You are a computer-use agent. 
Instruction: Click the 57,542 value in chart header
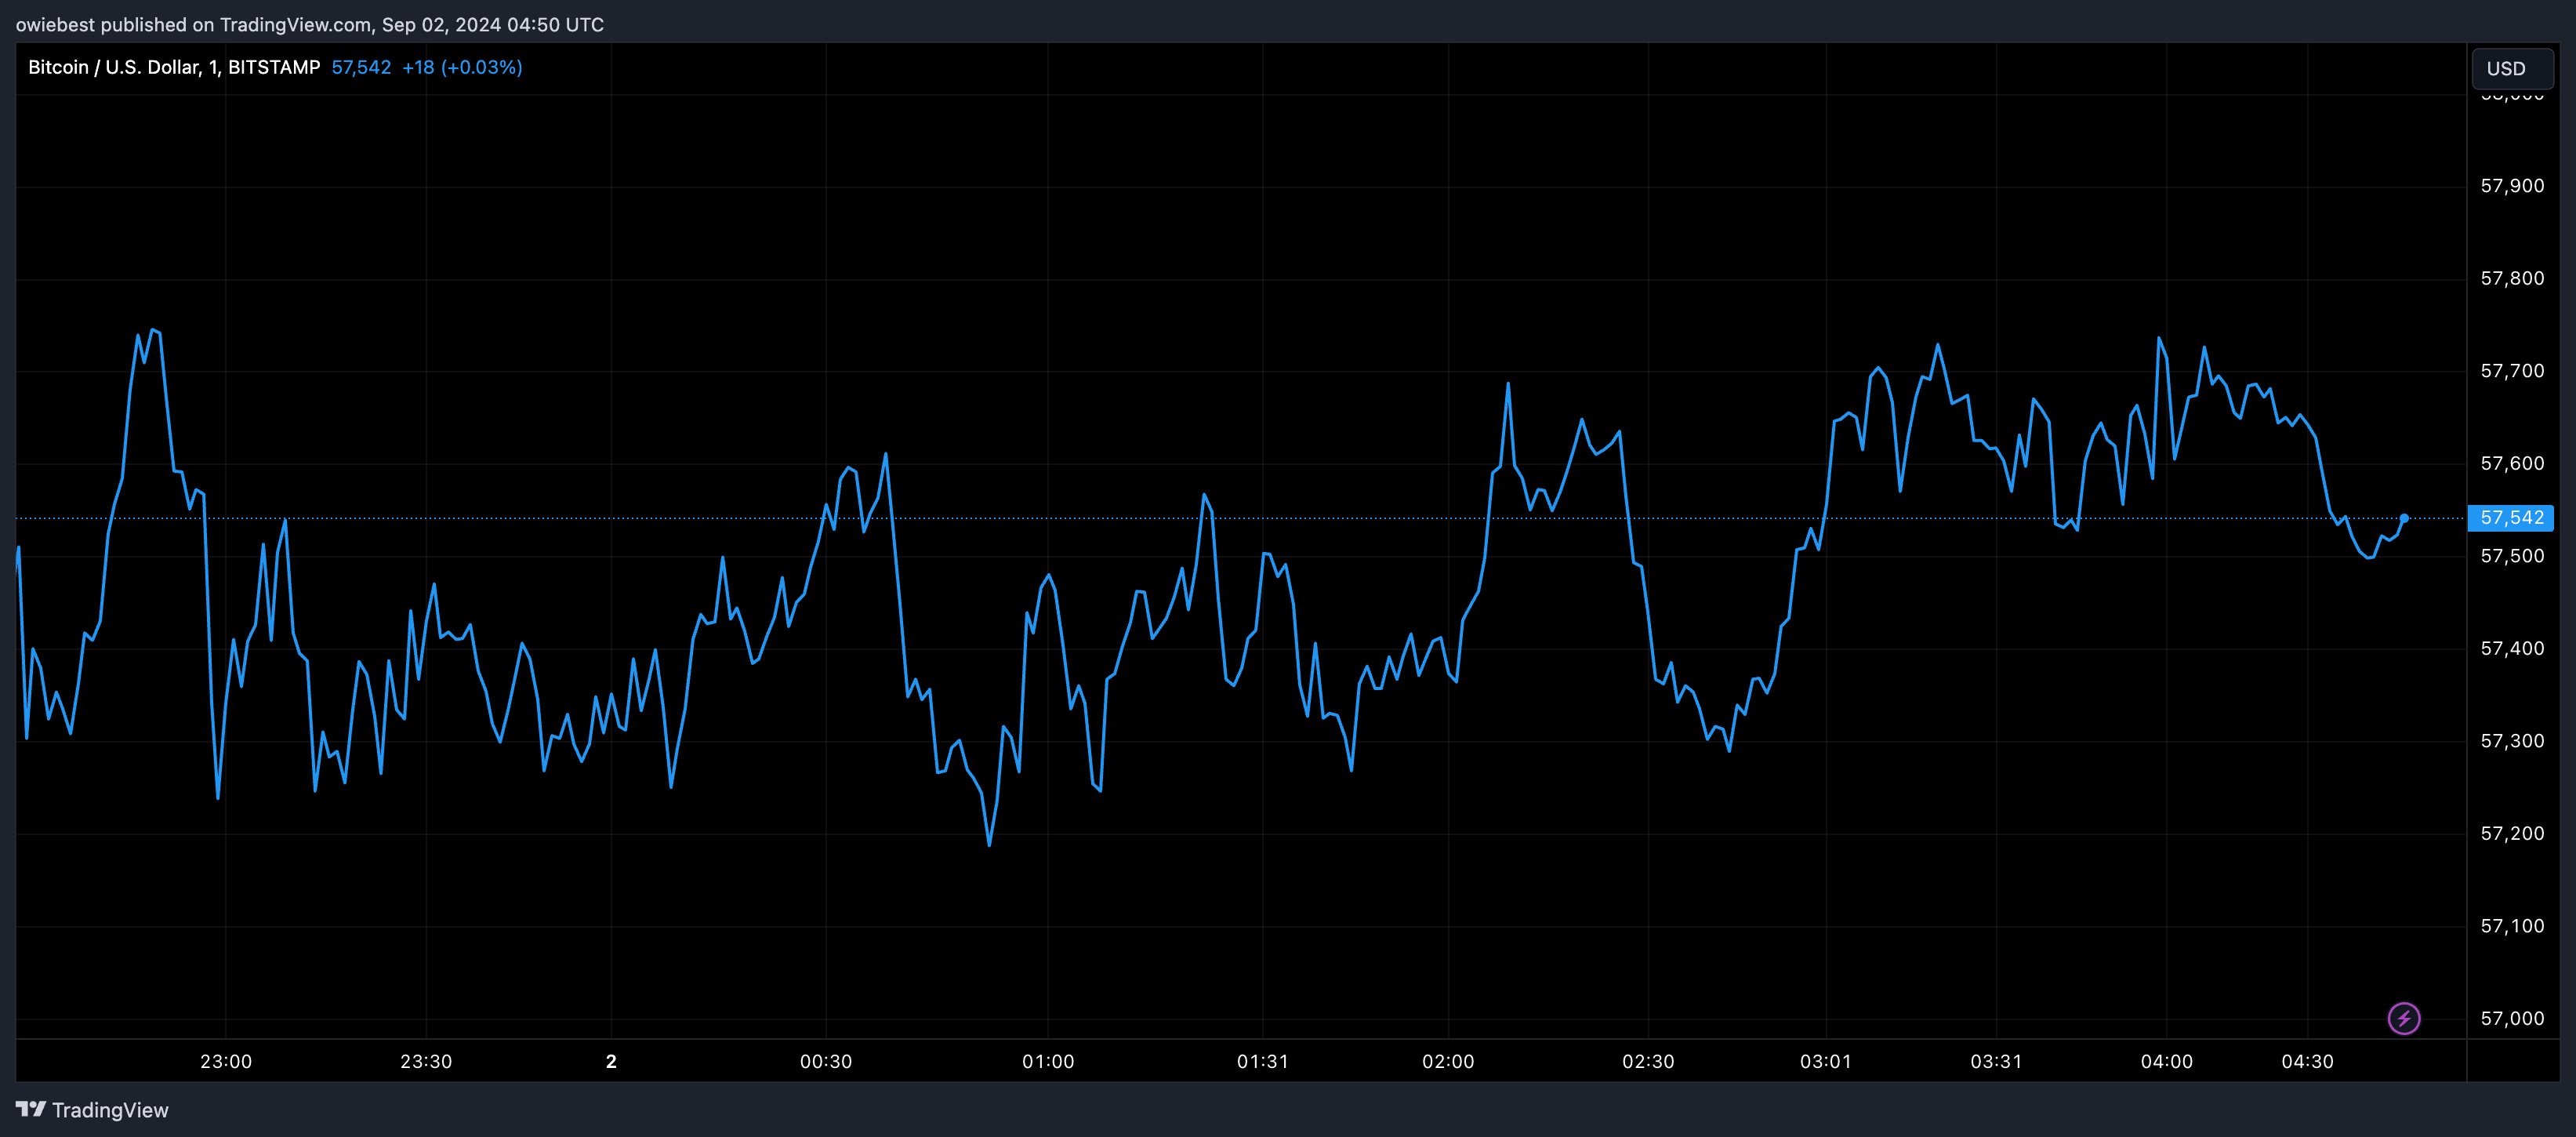click(361, 67)
